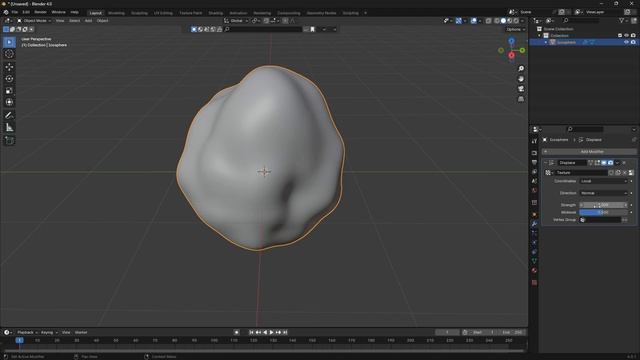Toggle X-ray mode in viewport header
The image size is (640, 360).
point(489,21)
